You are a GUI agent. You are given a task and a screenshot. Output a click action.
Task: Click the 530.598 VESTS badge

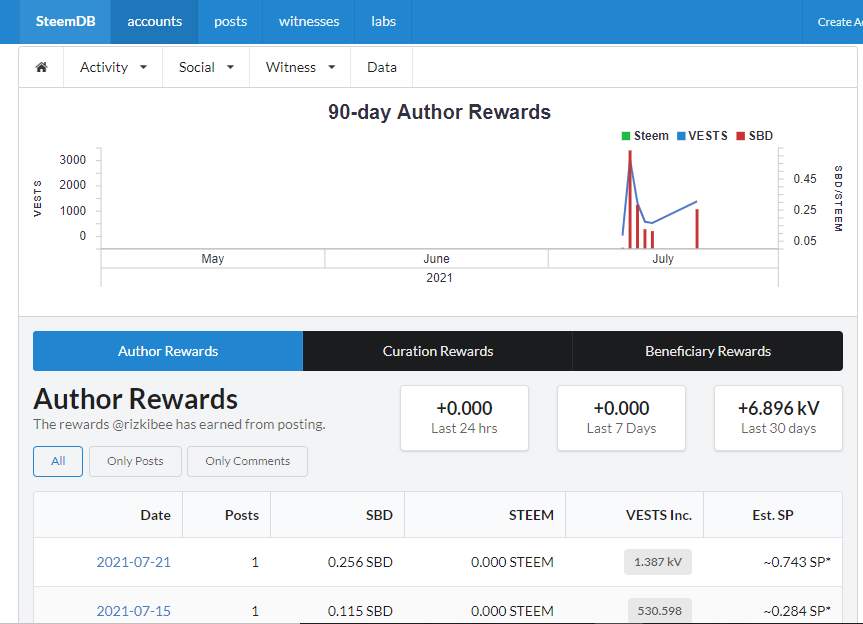click(x=660, y=611)
